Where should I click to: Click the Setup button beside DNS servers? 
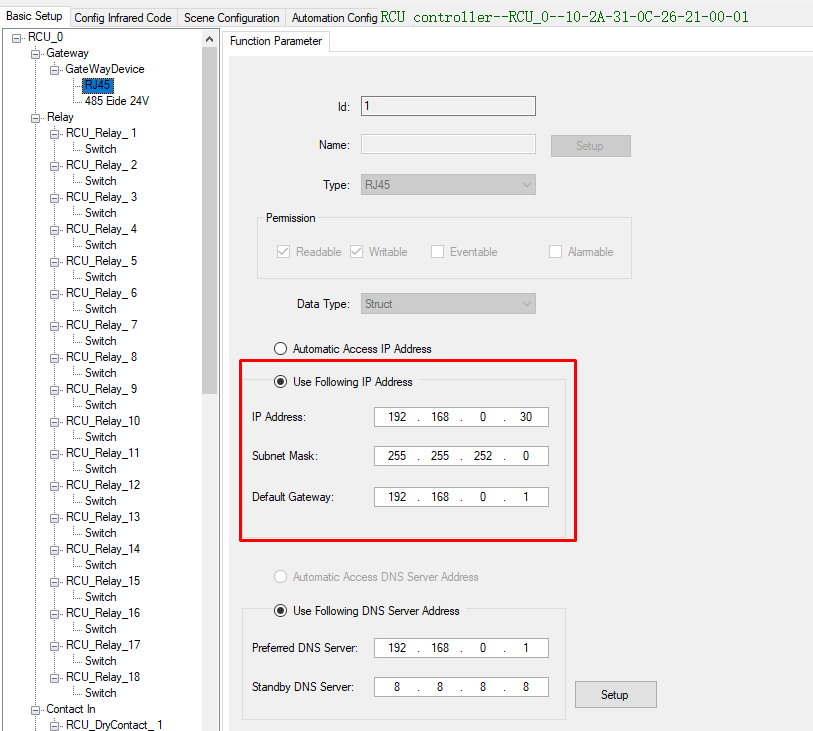pos(615,695)
